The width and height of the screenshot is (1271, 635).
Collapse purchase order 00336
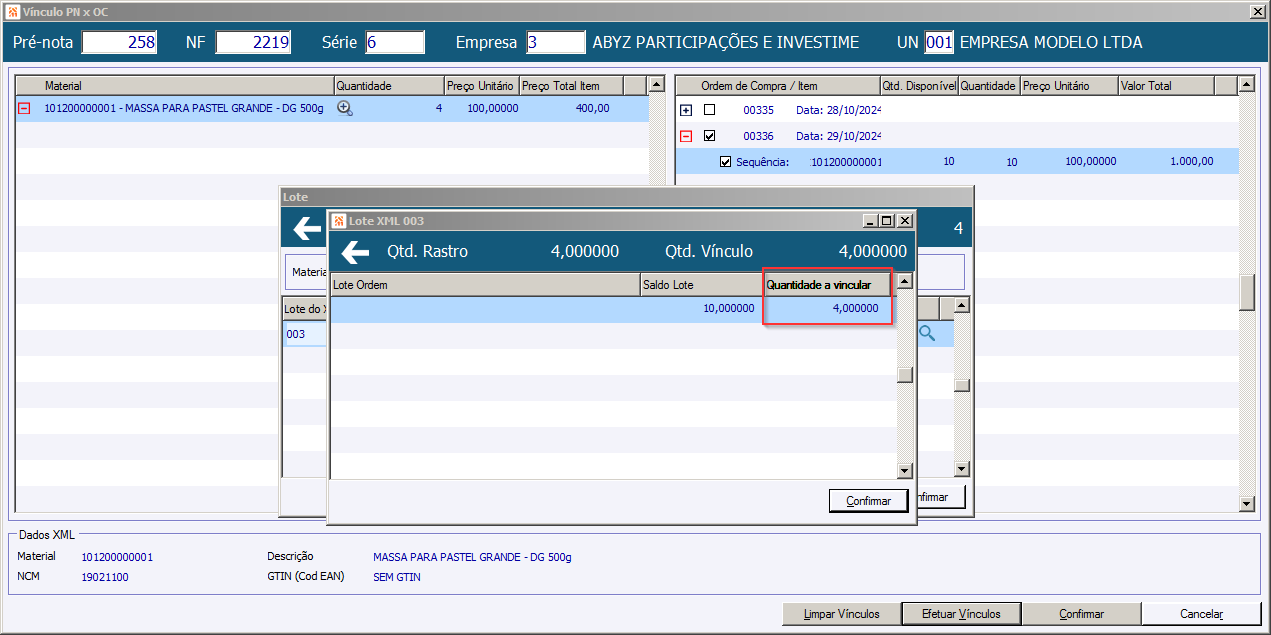(686, 135)
